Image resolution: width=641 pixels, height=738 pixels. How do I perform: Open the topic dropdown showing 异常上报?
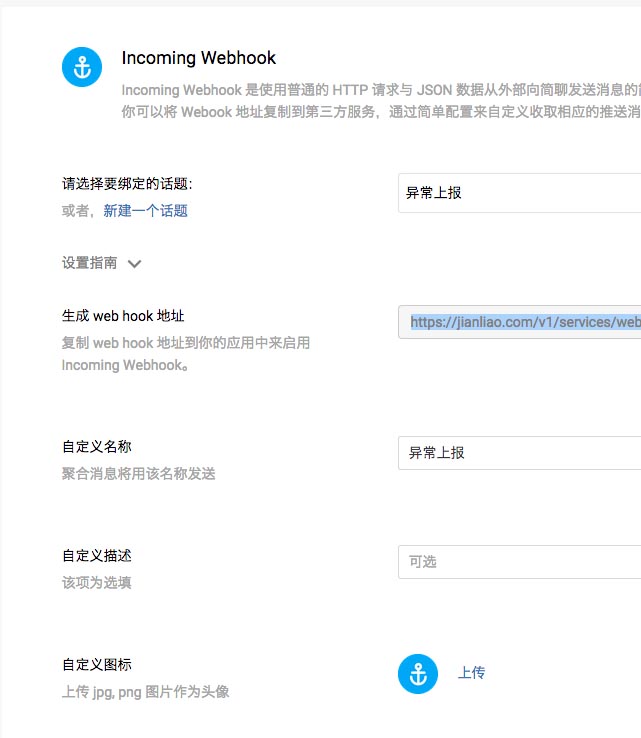click(x=519, y=193)
